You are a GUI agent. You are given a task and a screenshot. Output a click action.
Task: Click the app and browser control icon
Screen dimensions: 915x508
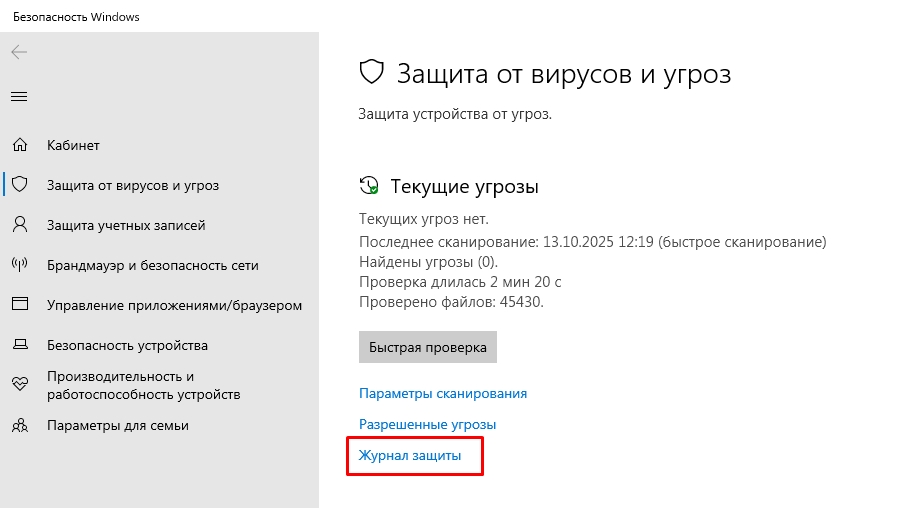(20, 305)
